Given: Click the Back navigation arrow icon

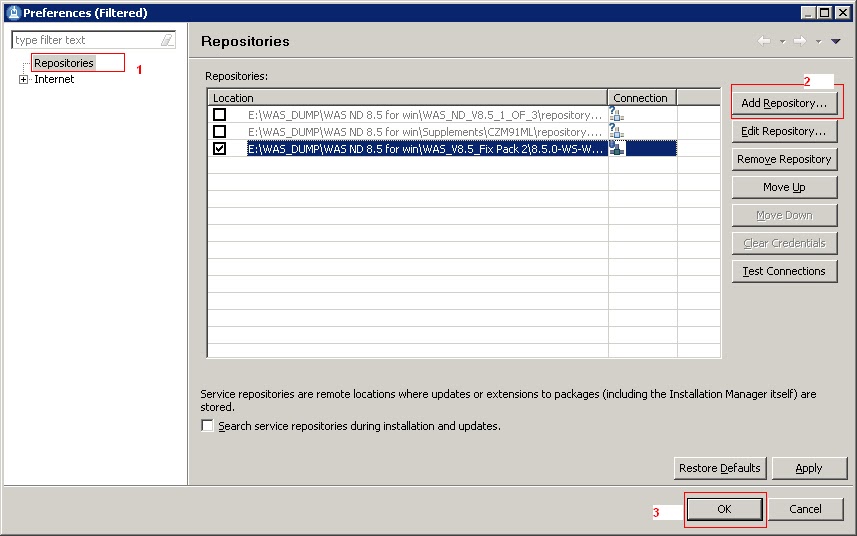Looking at the screenshot, I should click(x=764, y=41).
